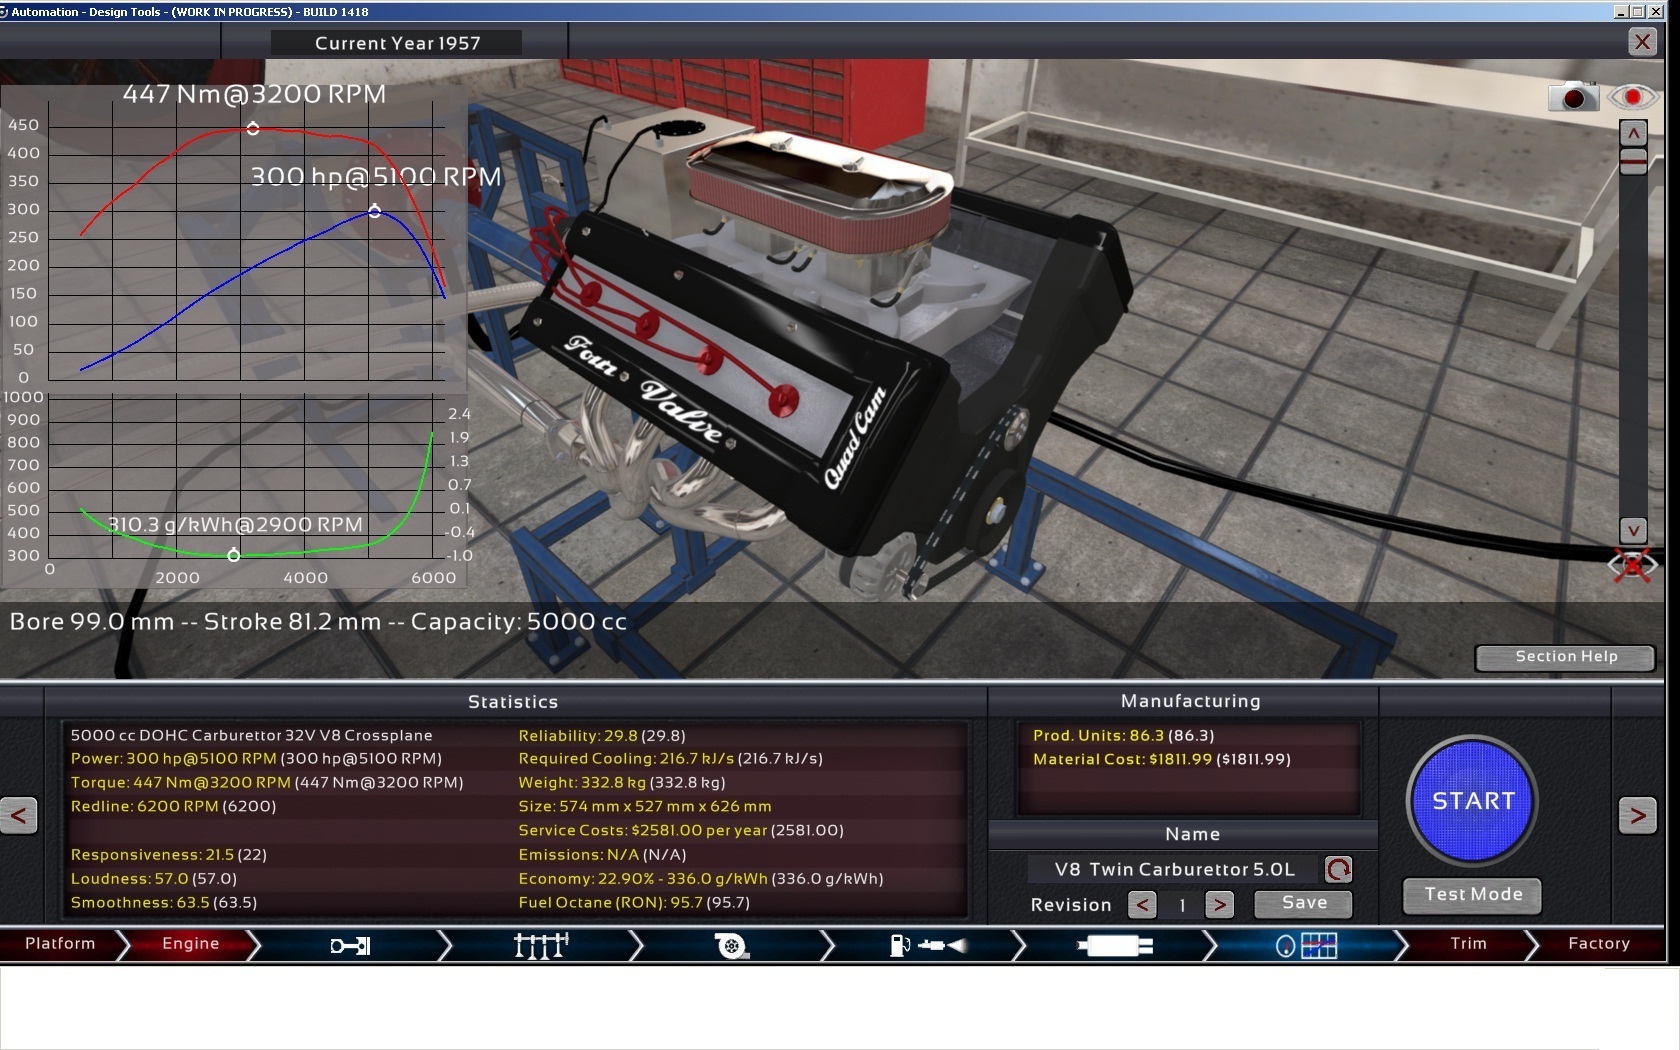
Task: Go to previous revision
Action: (1142, 905)
